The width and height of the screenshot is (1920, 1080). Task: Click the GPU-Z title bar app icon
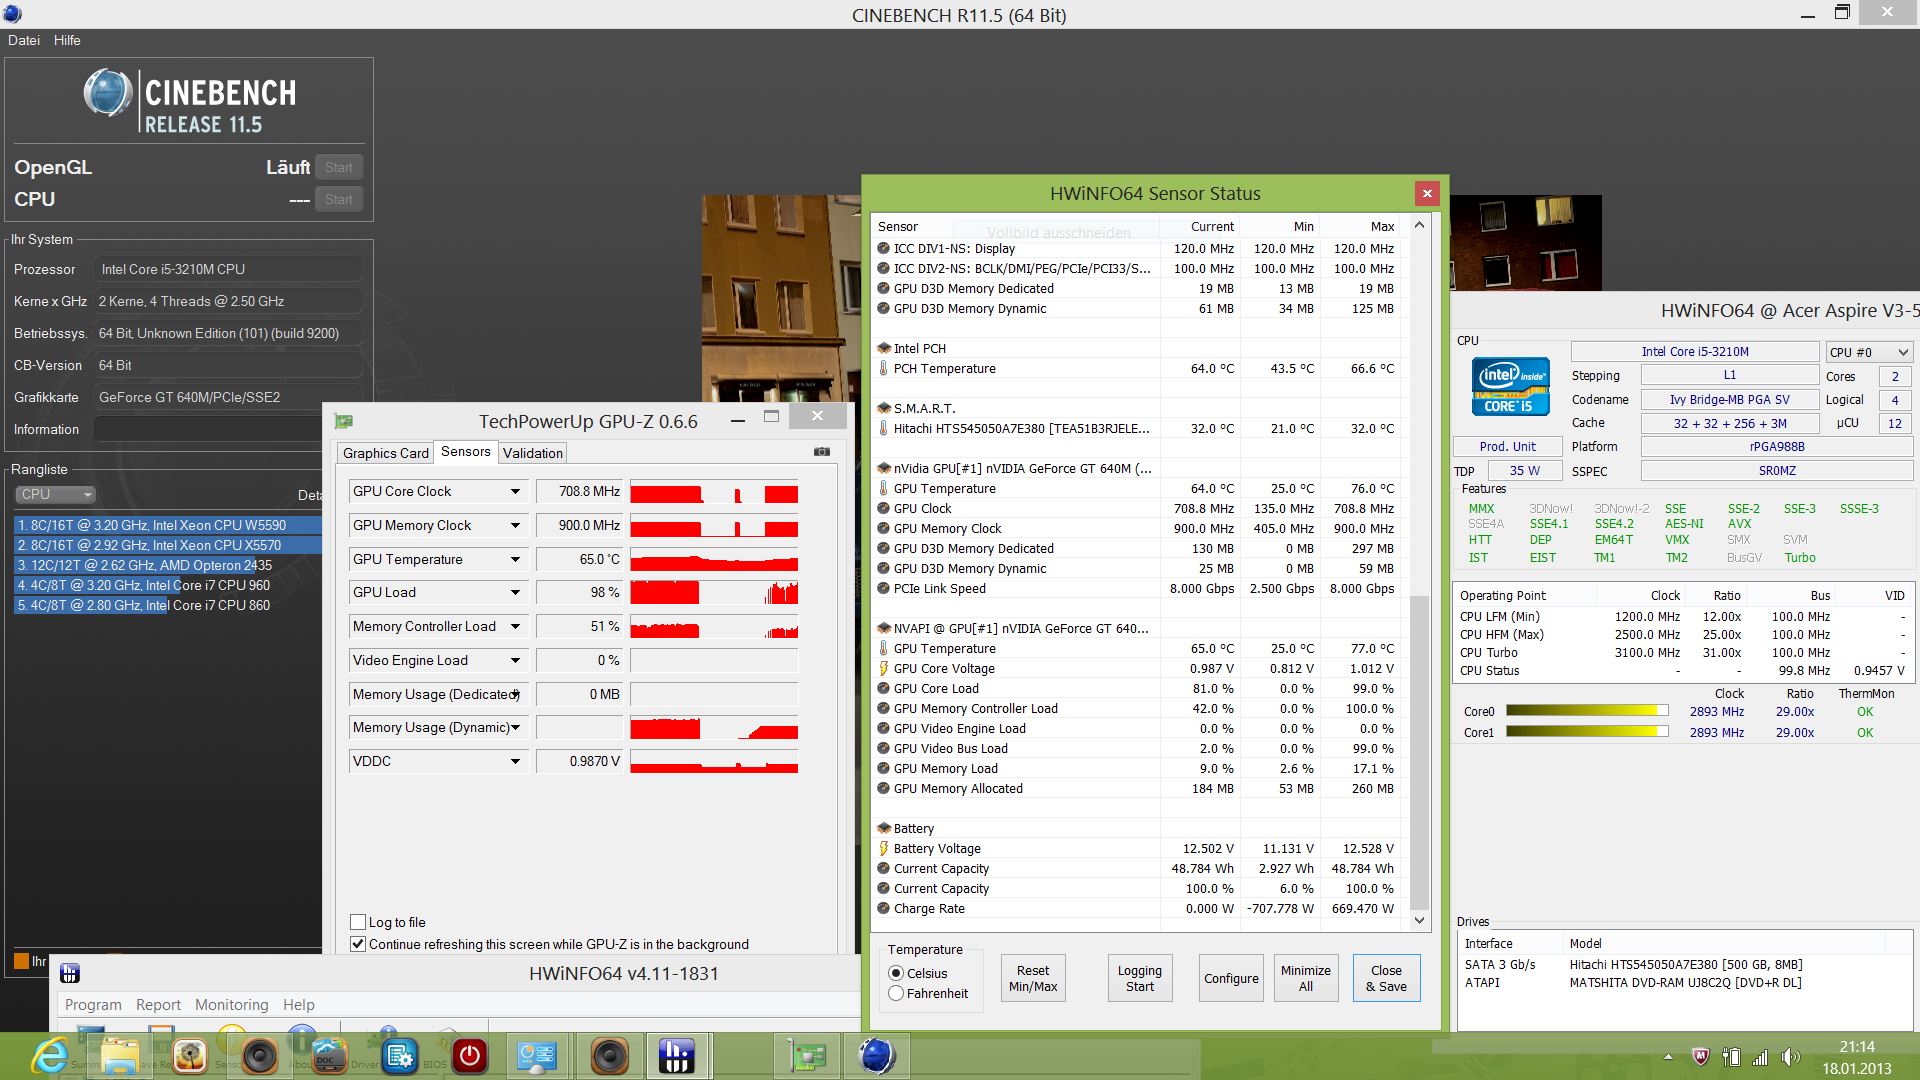pyautogui.click(x=344, y=421)
